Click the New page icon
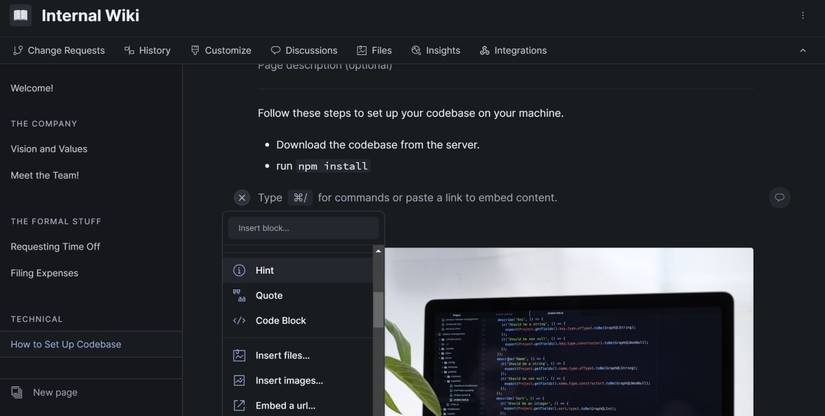 [x=17, y=392]
